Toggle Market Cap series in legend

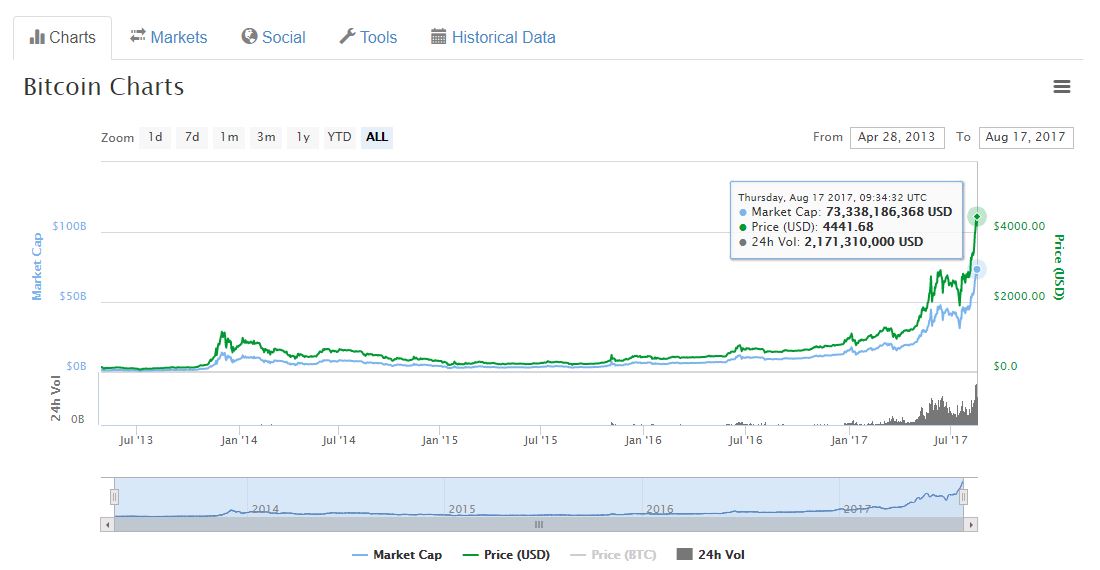point(397,555)
